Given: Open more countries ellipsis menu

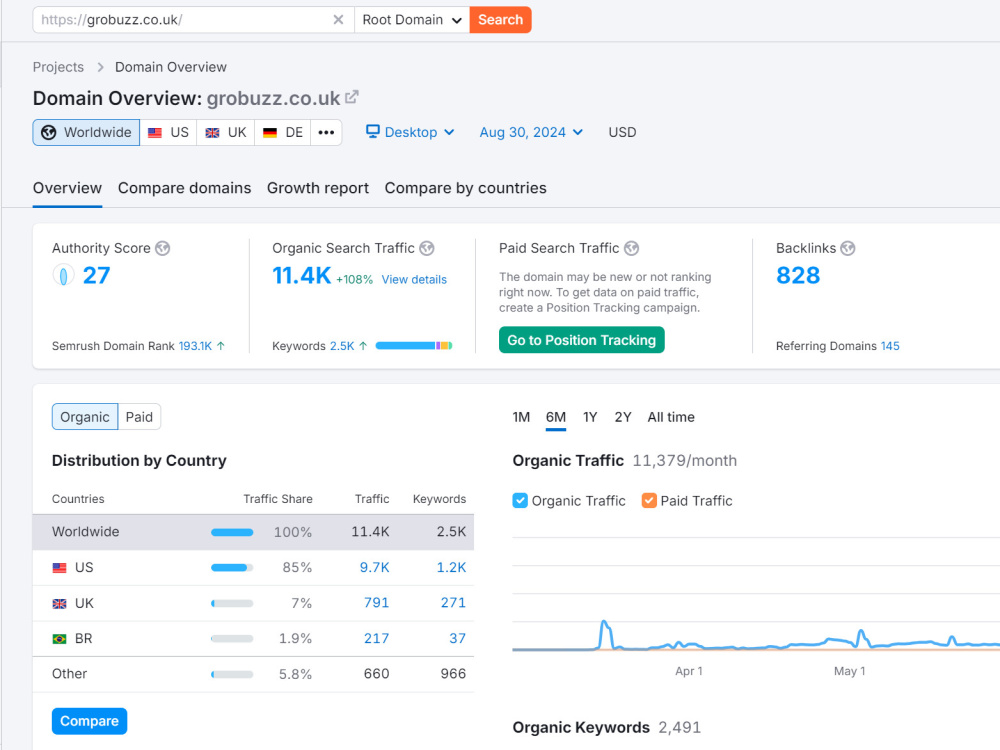Looking at the screenshot, I should 327,133.
